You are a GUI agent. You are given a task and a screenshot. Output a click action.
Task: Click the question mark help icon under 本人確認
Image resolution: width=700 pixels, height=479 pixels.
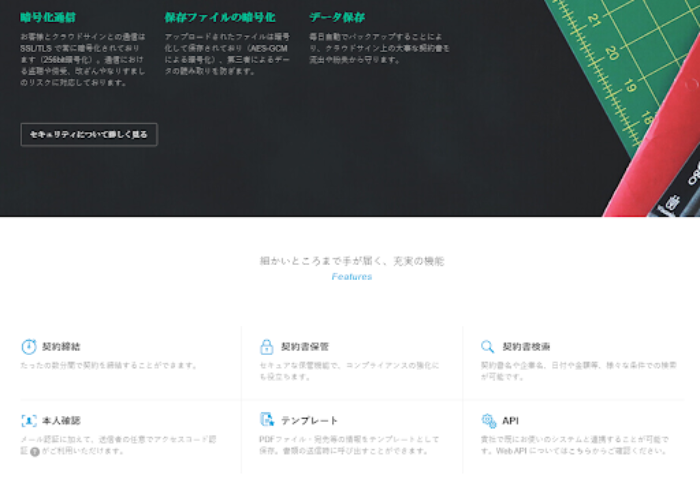34,452
